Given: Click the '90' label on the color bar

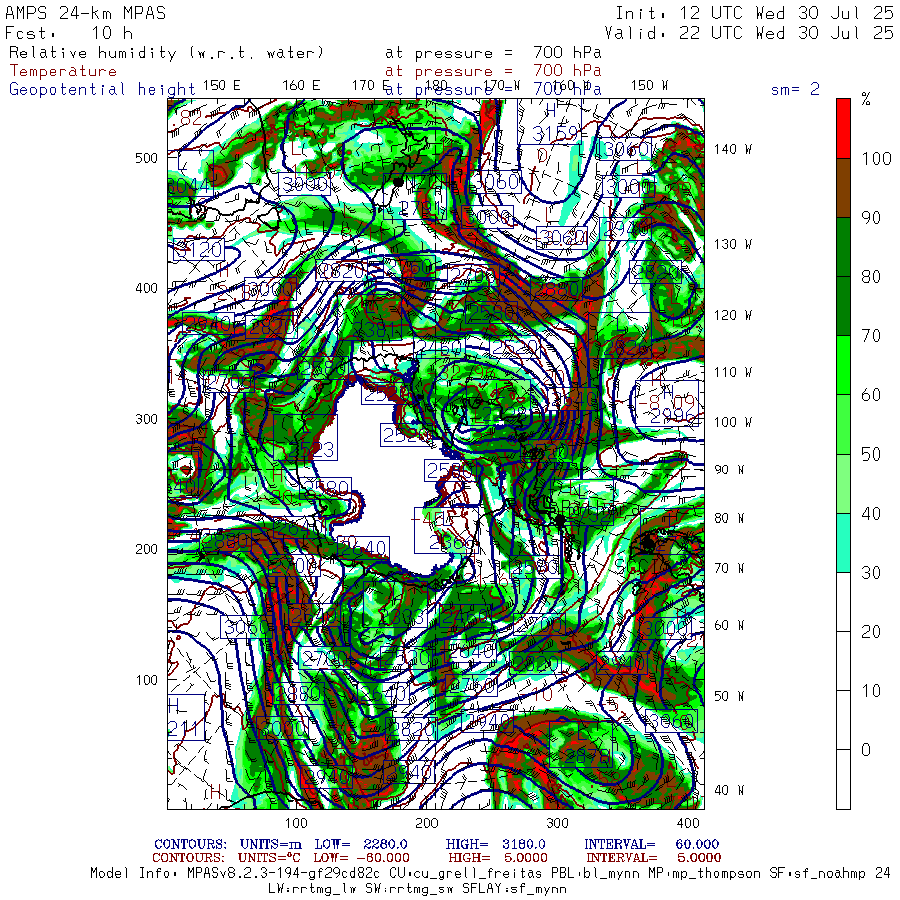Looking at the screenshot, I should (871, 218).
